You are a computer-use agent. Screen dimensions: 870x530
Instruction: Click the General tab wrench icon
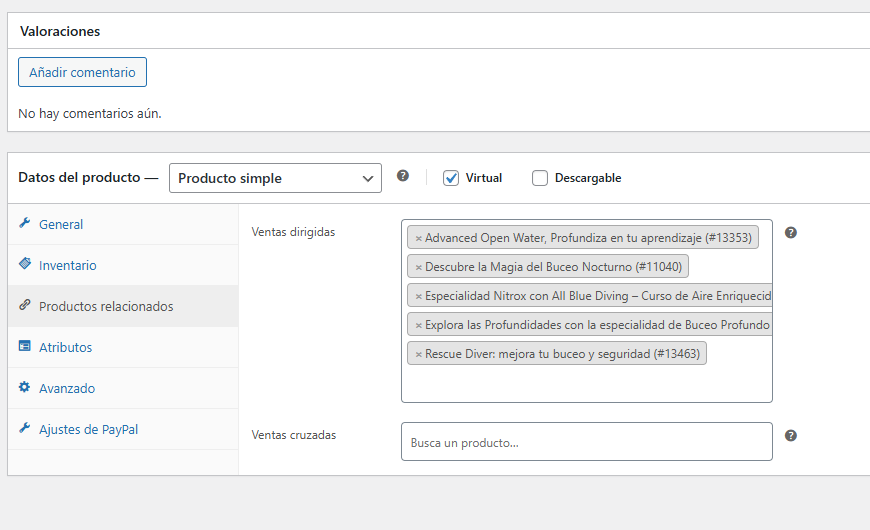pos(24,223)
